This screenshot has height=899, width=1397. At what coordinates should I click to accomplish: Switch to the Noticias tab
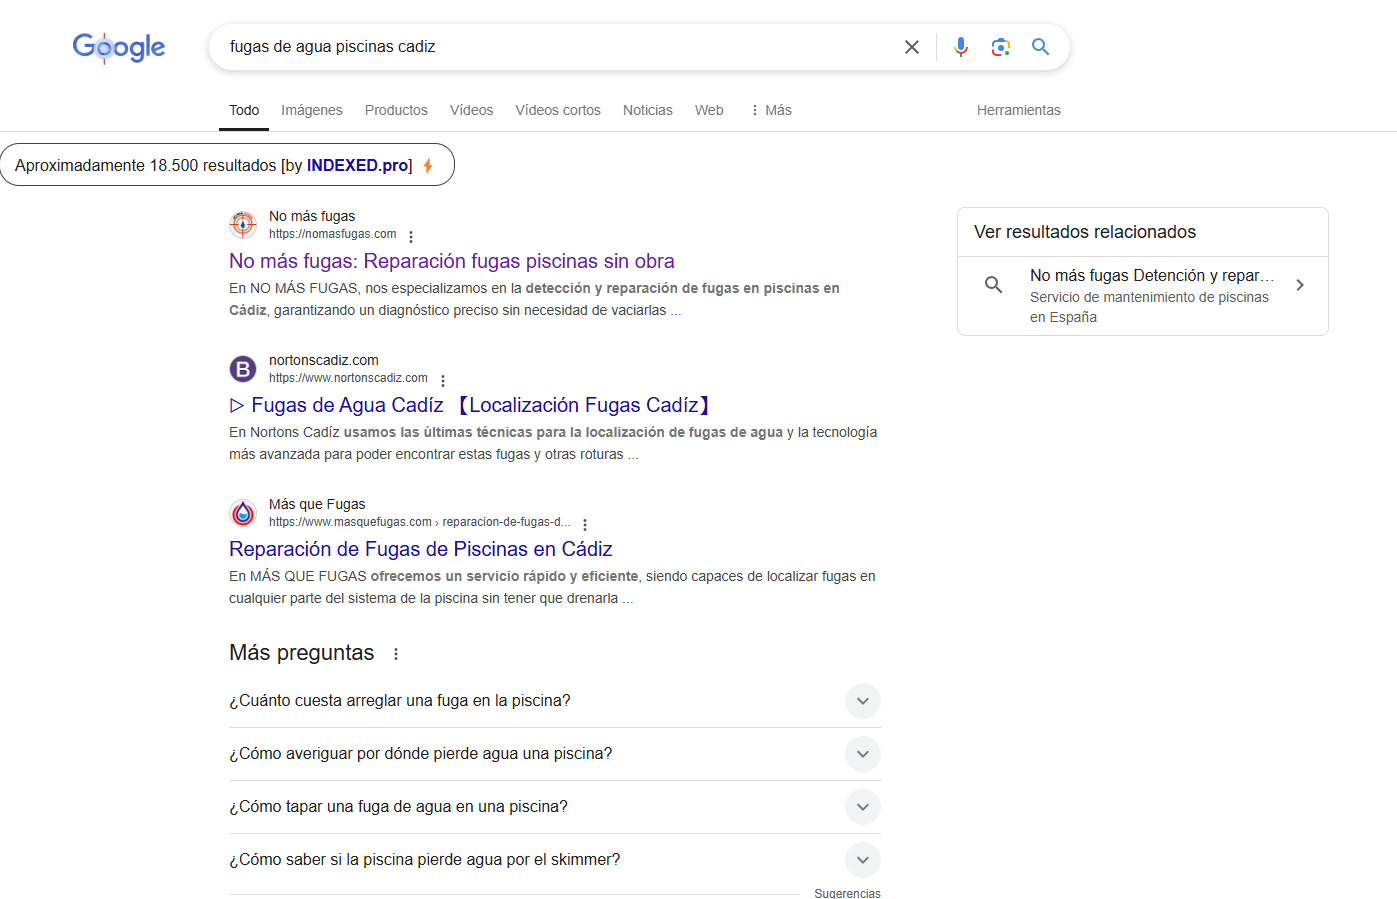point(647,110)
